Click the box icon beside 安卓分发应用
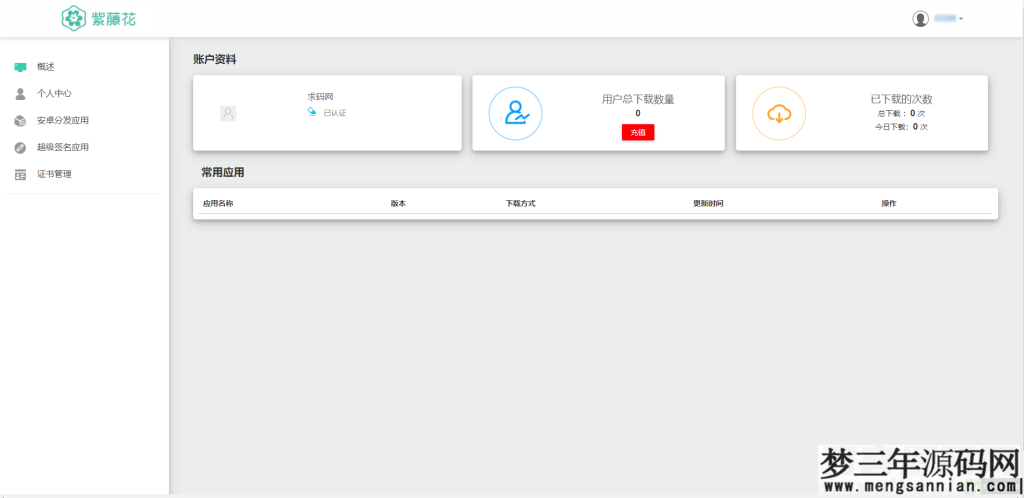 [x=20, y=121]
